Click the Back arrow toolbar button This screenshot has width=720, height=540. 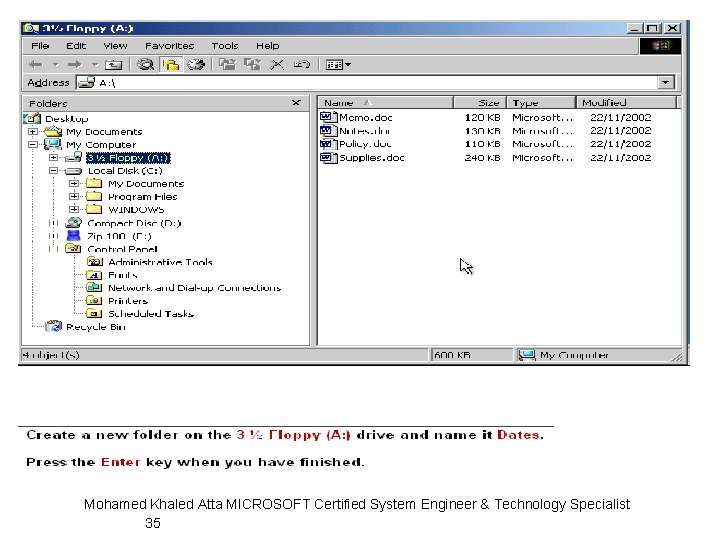[x=36, y=65]
